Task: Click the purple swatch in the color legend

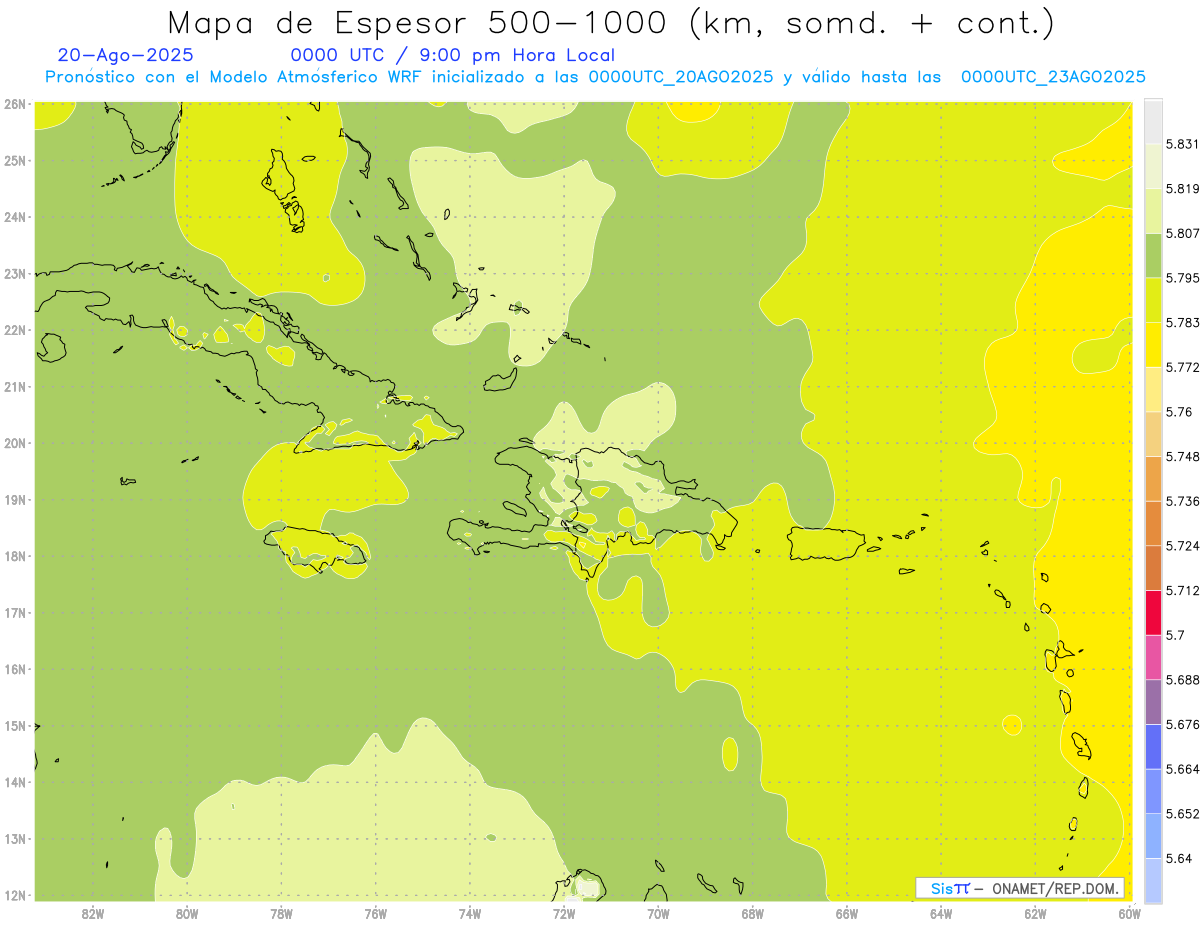Action: 1153,702
